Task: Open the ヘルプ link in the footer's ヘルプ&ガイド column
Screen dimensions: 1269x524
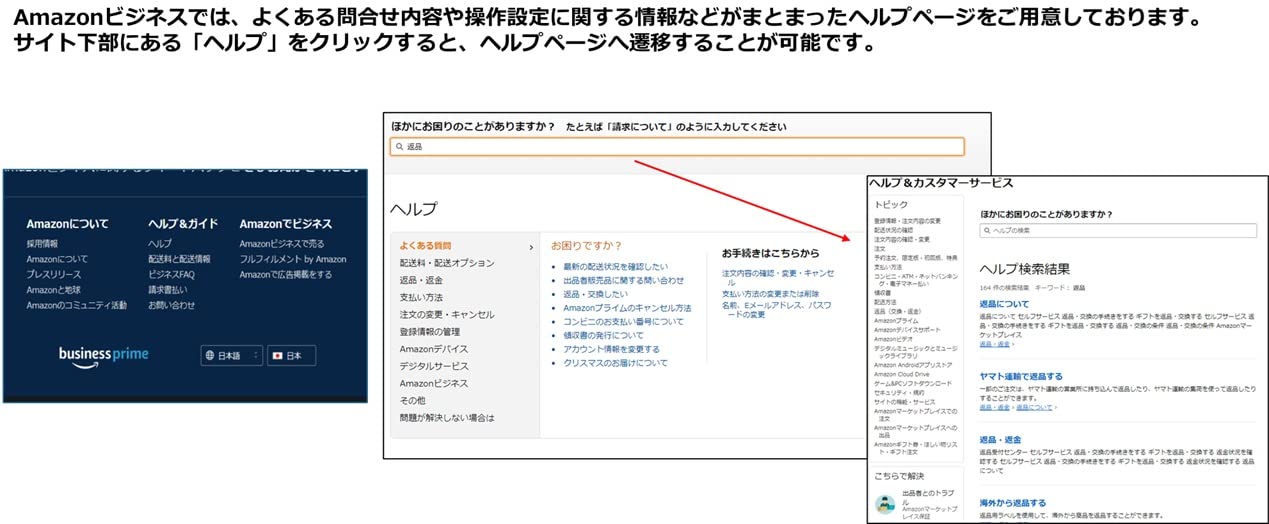Action: point(160,243)
